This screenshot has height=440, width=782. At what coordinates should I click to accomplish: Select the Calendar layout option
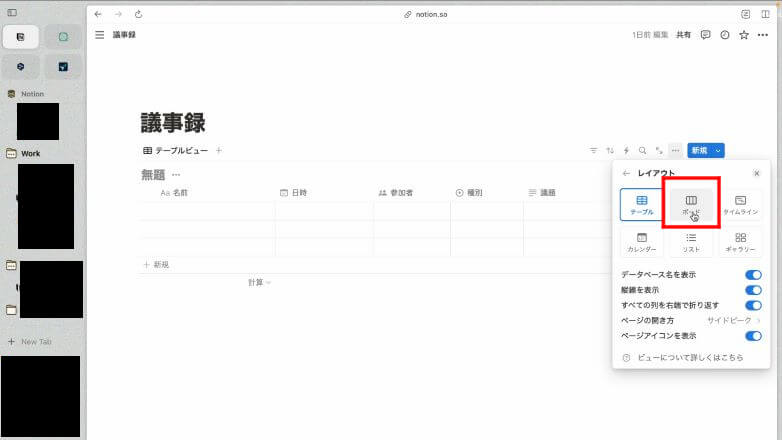642,242
